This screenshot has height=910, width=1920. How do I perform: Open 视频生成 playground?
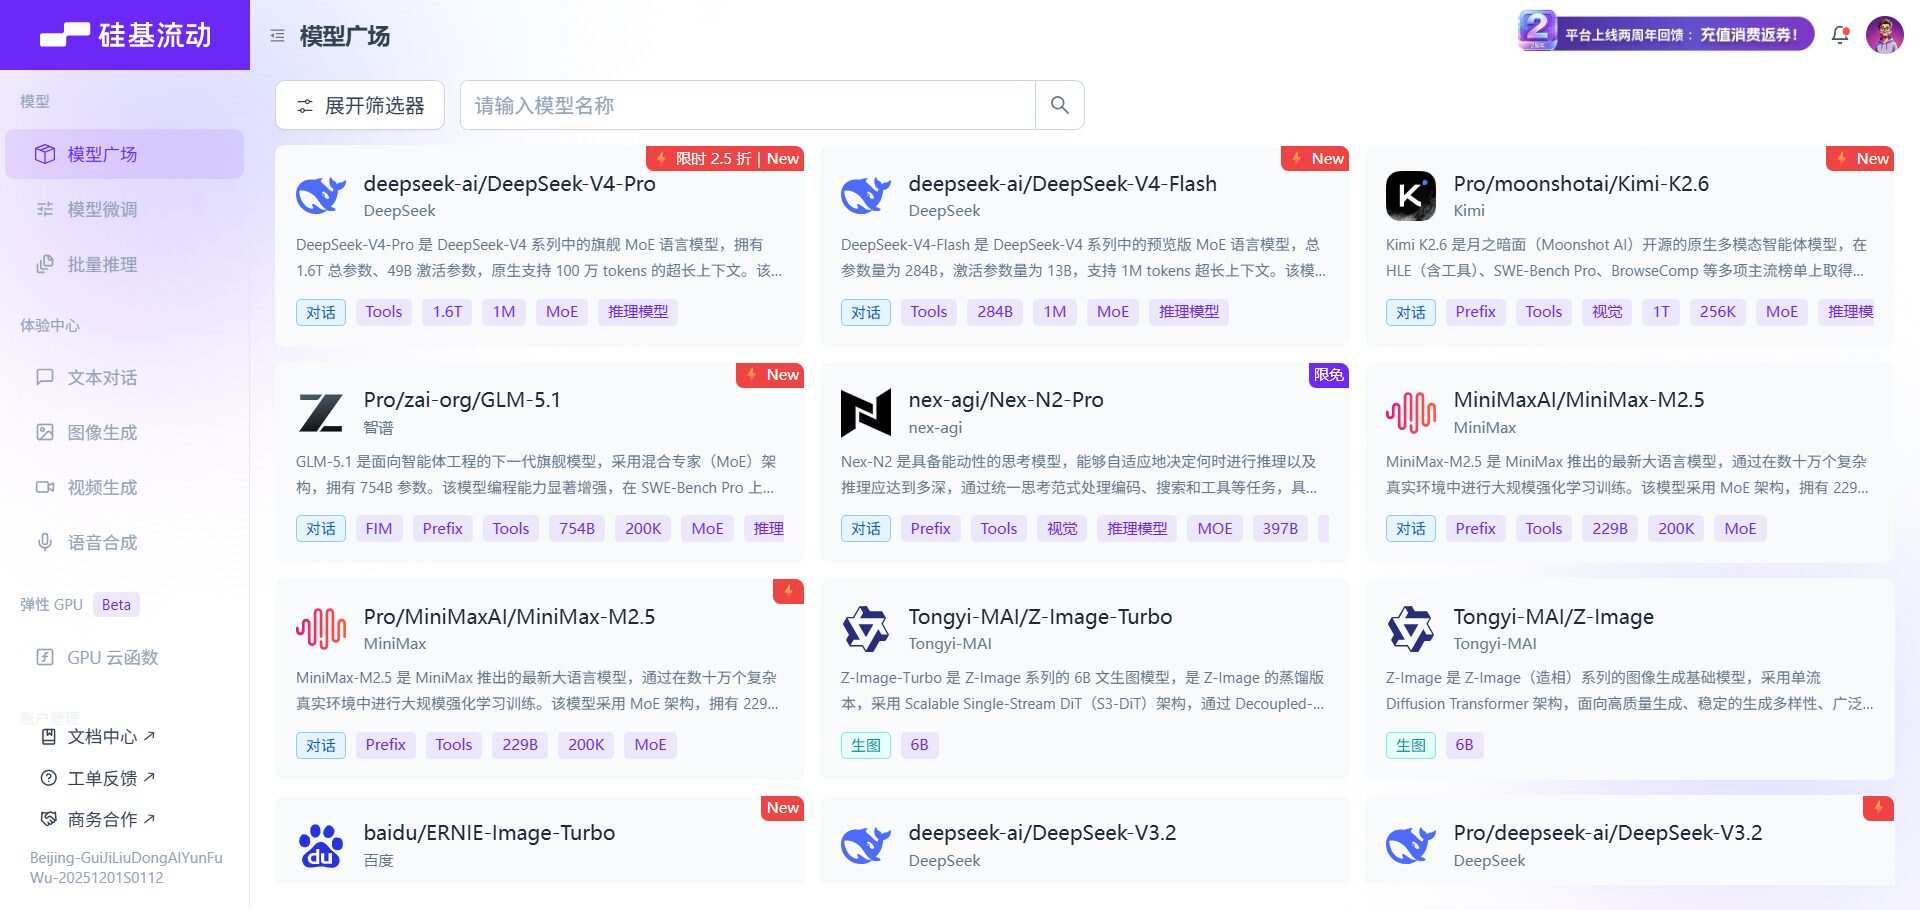pyautogui.click(x=125, y=487)
